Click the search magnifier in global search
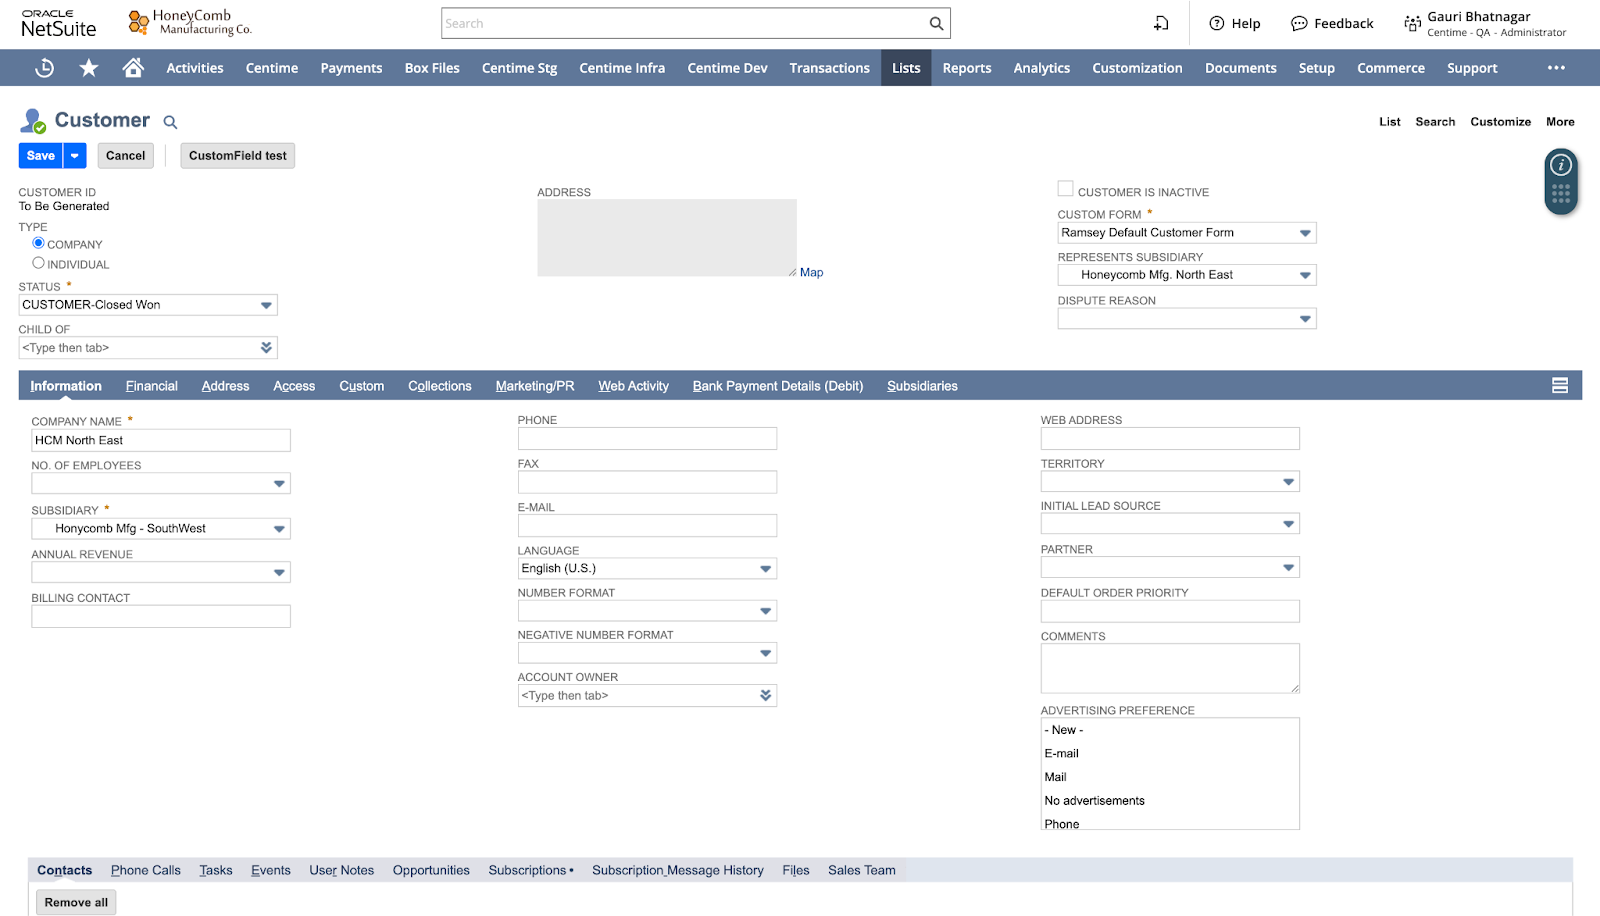Viewport: 1600px width, 916px height. 936,24
